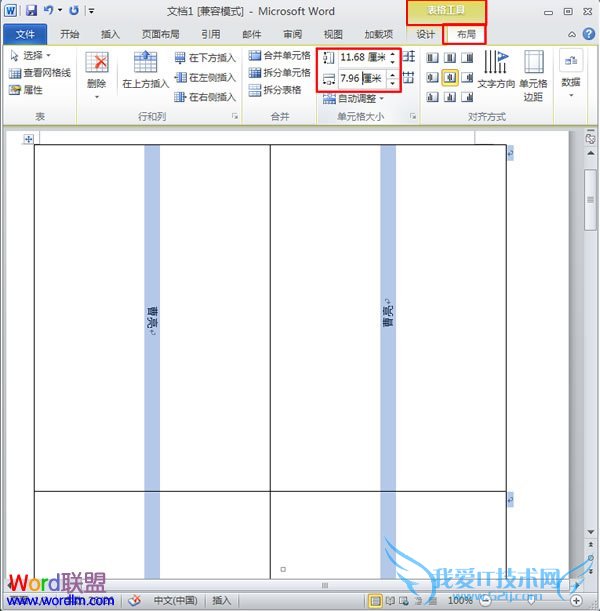
Task: Open the 单元格大小 group dialog launcher
Action: point(413,116)
